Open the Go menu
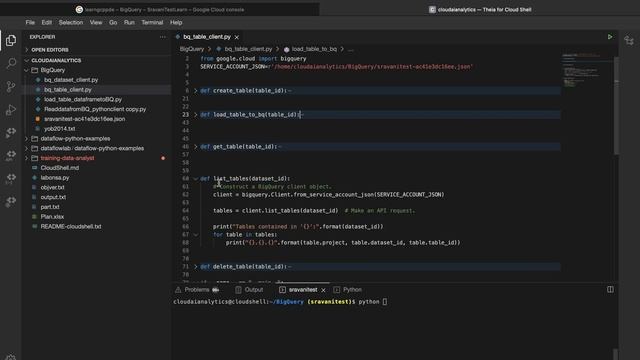Image resolution: width=640 pixels, height=360 pixels. 113,22
